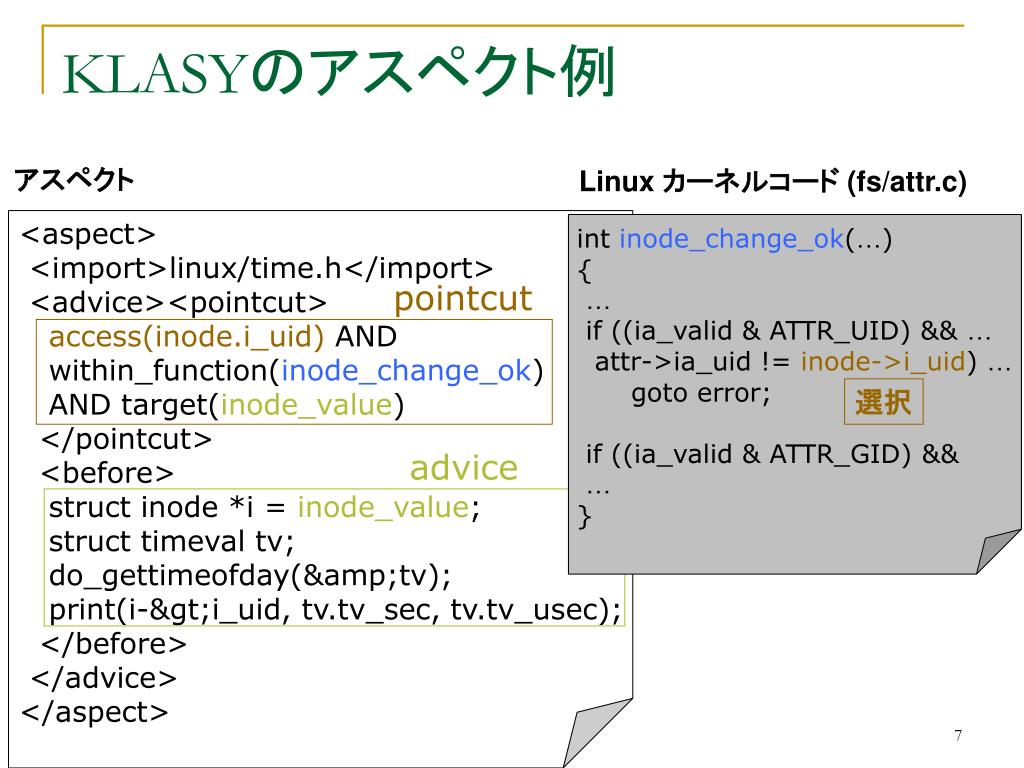Select the '</aspect>' closing tag
Screen dimensions: 1024x768
95,712
